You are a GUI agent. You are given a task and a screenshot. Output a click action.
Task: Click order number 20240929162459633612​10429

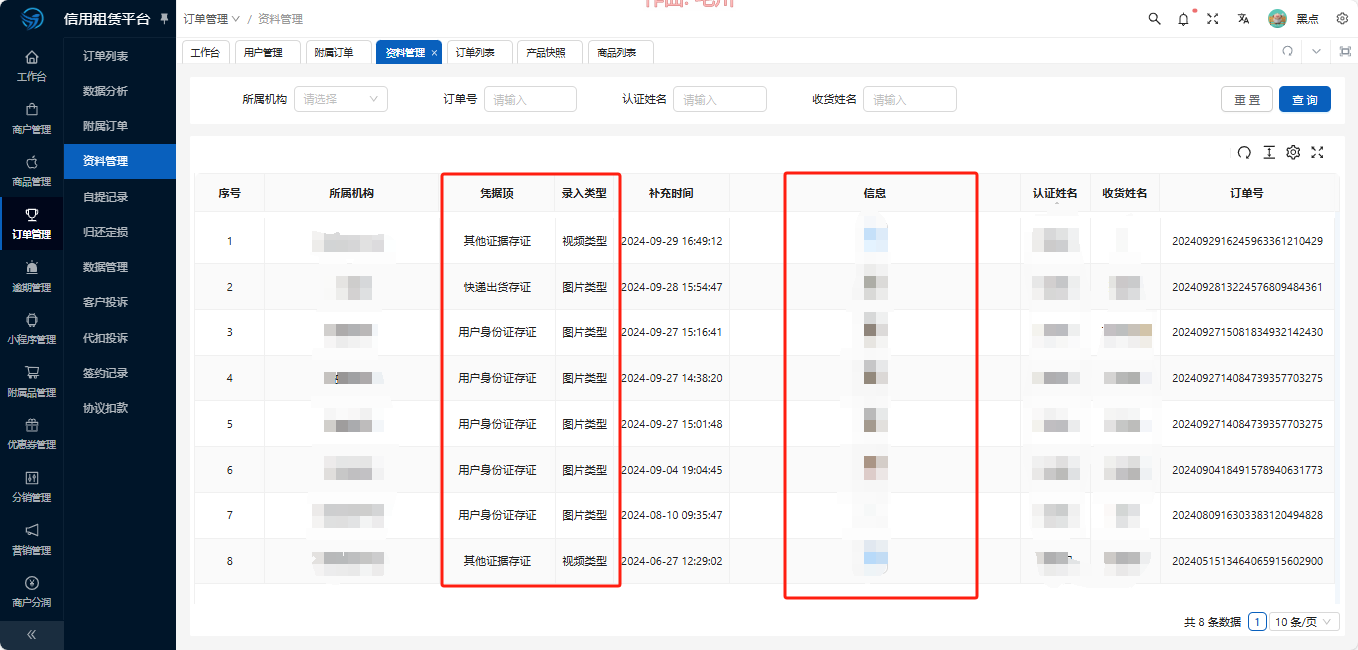pyautogui.click(x=1247, y=241)
